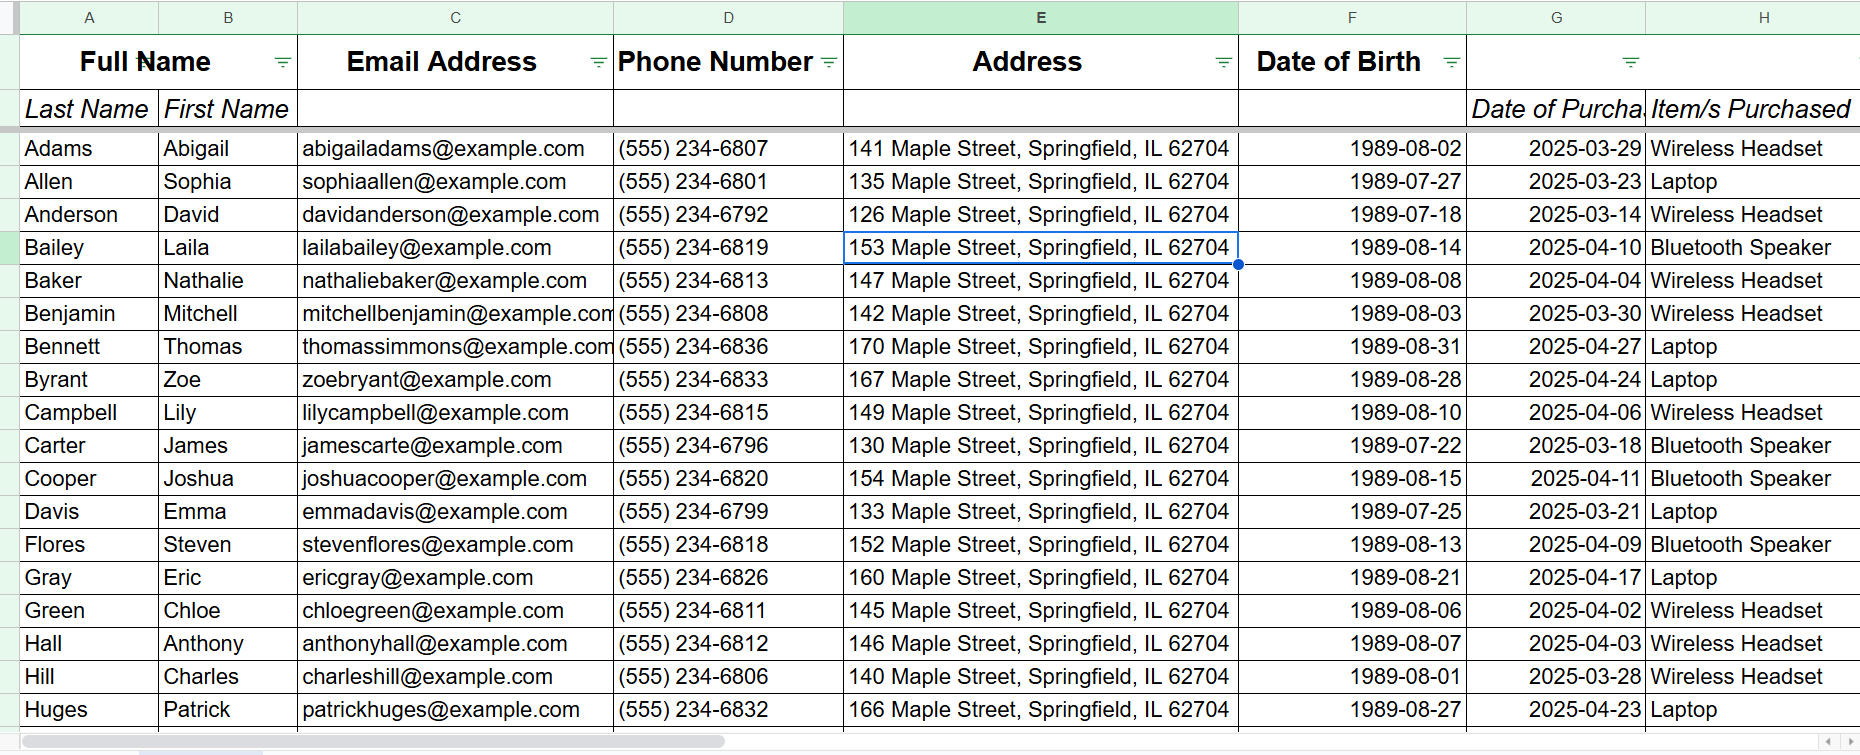Expand the Date of Birth filter

1452,63
